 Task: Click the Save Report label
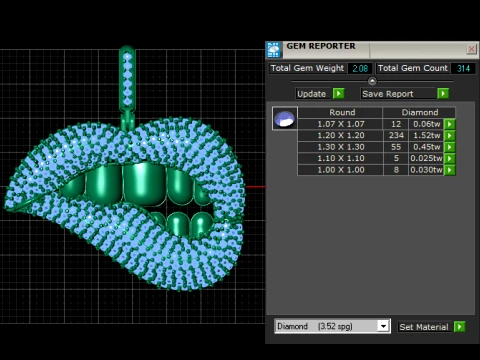388,94
